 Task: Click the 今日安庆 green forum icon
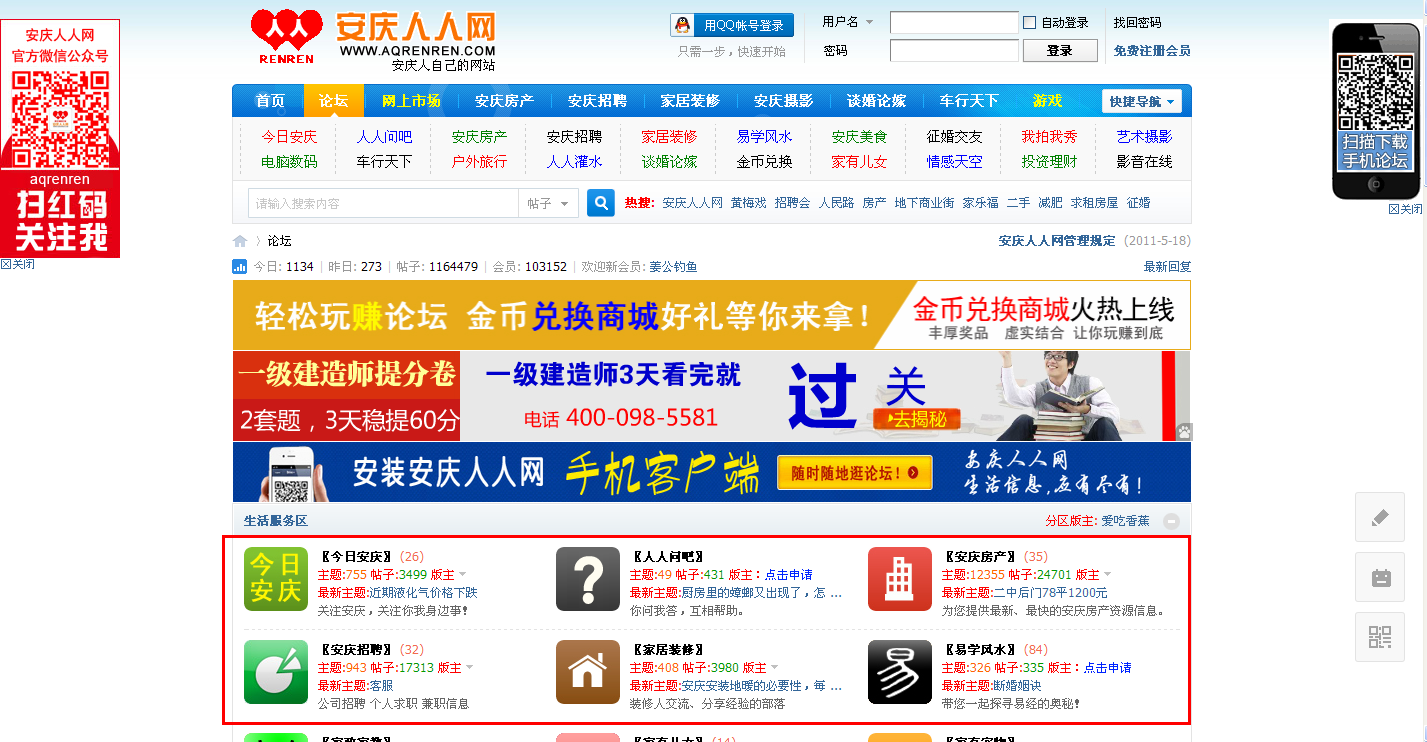coord(276,579)
